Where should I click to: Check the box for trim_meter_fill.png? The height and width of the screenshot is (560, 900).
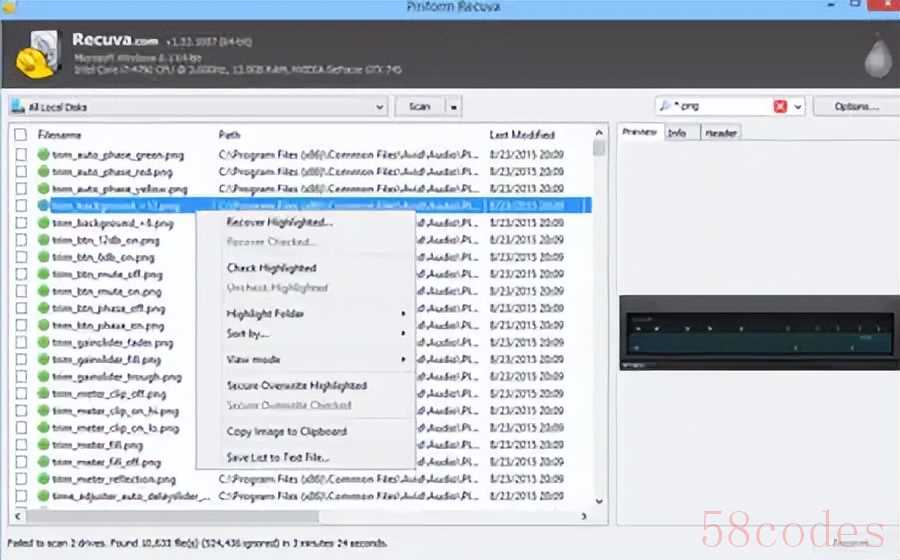(x=21, y=445)
